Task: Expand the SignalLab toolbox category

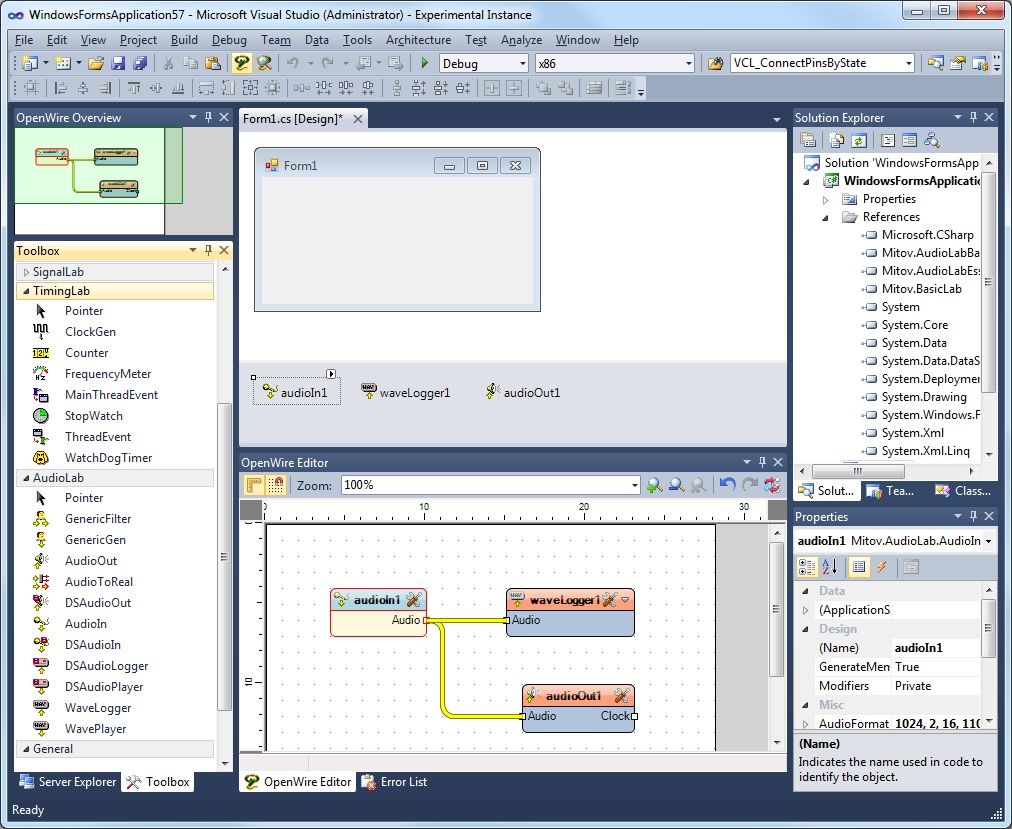Action: pos(26,272)
